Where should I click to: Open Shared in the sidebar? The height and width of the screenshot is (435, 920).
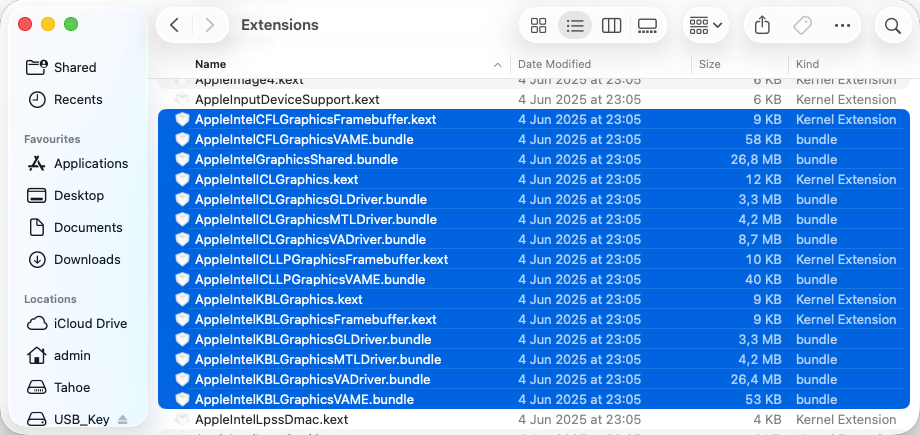pyautogui.click(x=75, y=68)
